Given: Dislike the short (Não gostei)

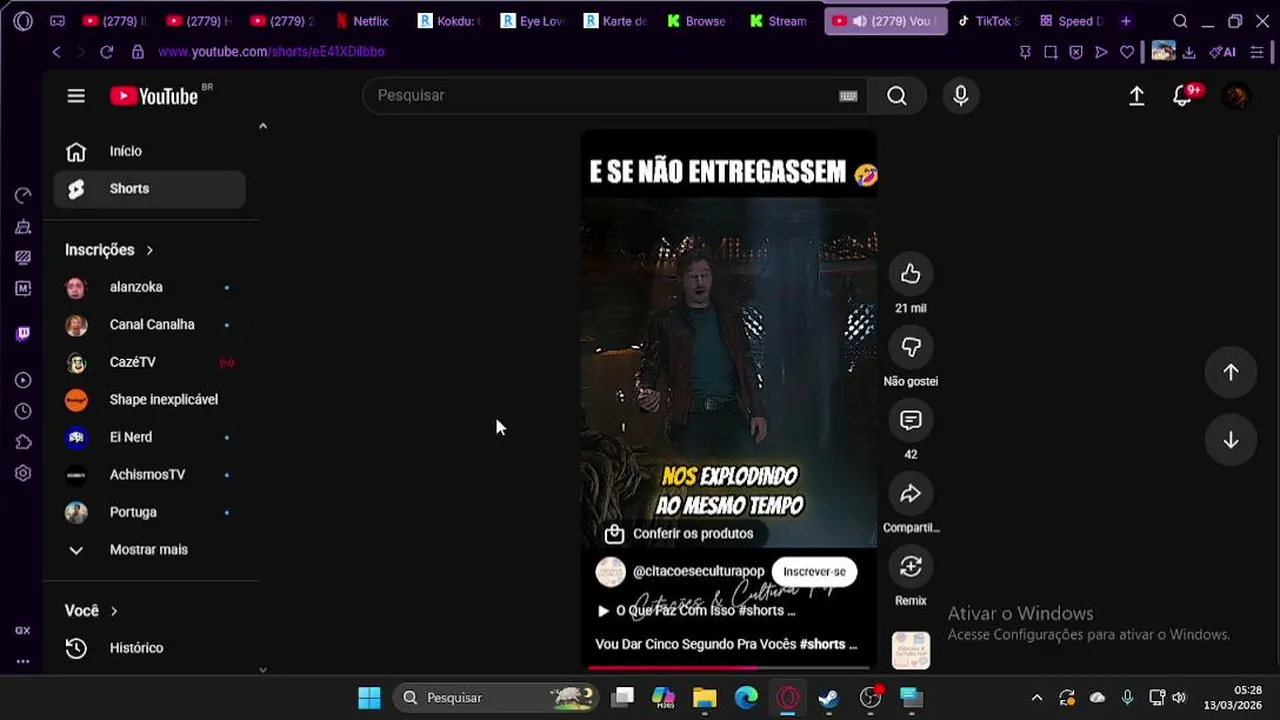Looking at the screenshot, I should pos(910,347).
